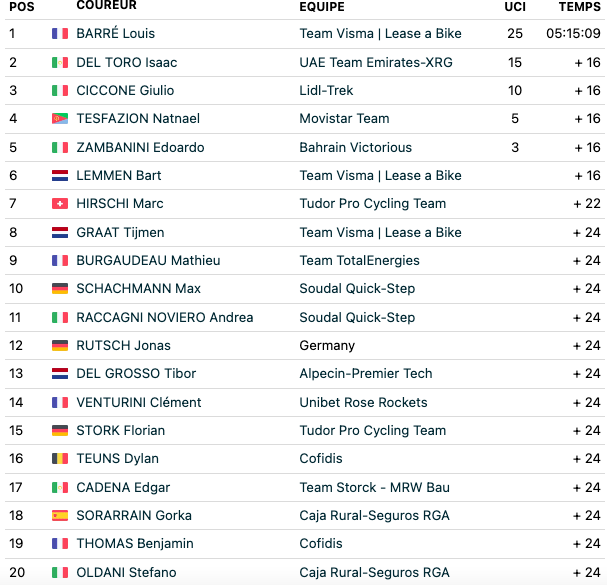Screen dimensions: 607x585
Task: Open Team Storck - MRW Bau link
Action: click(x=374, y=487)
